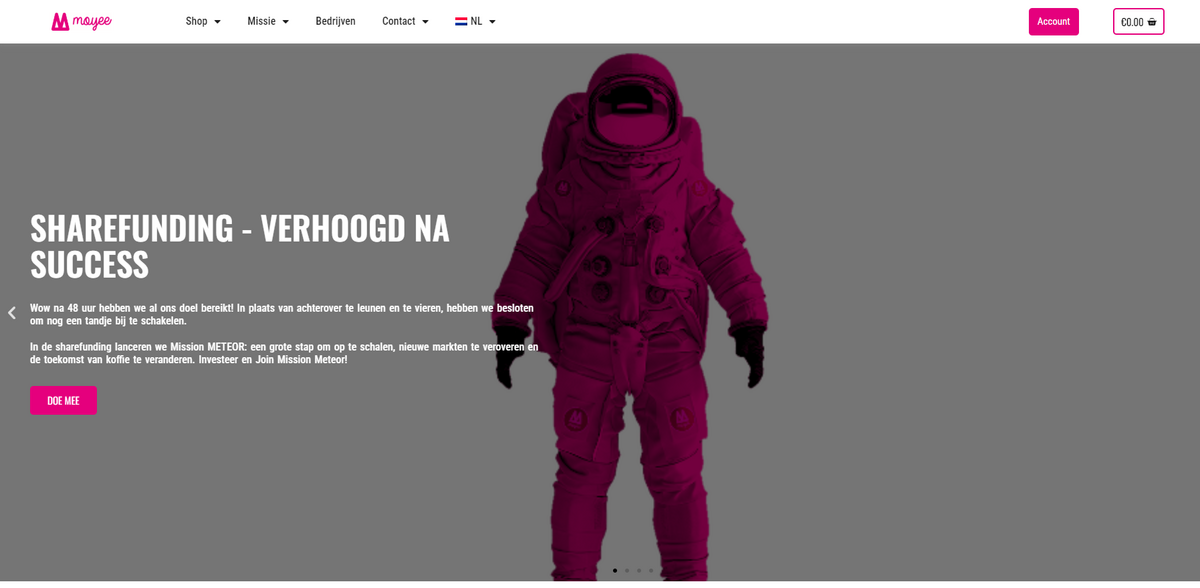Open the cart showing €0.00
This screenshot has height=588, width=1200.
pos(1138,21)
